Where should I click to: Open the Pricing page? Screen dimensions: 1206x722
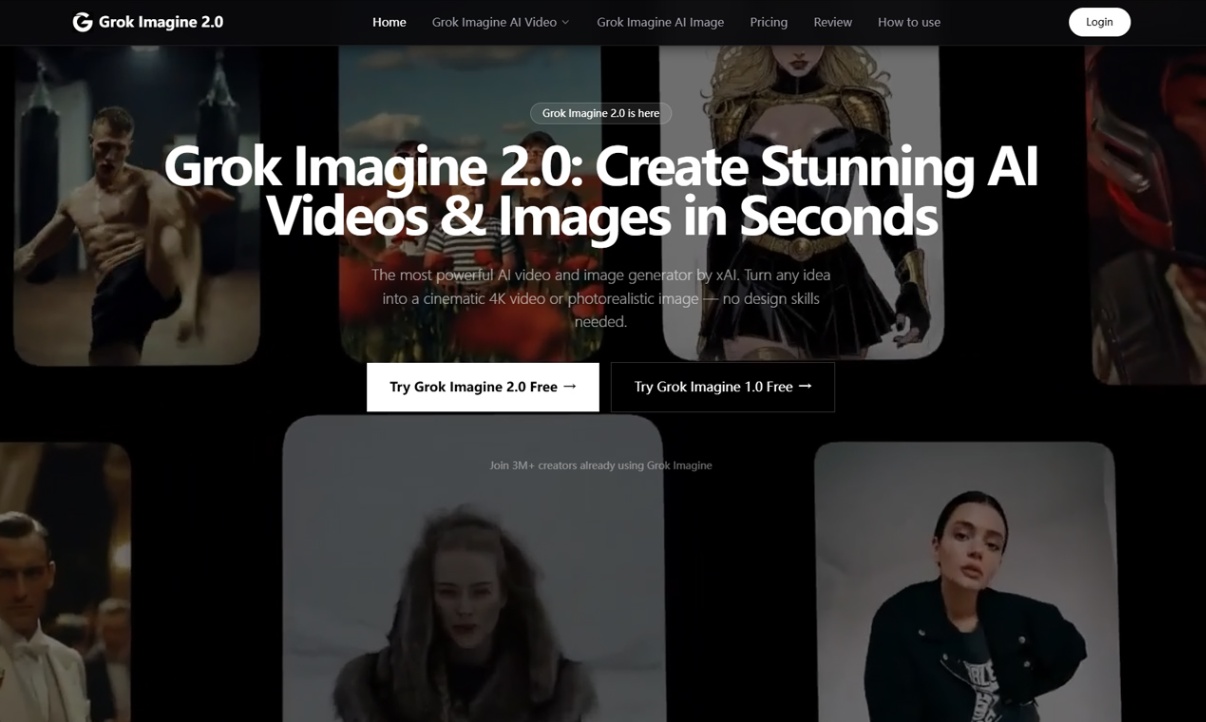(768, 21)
